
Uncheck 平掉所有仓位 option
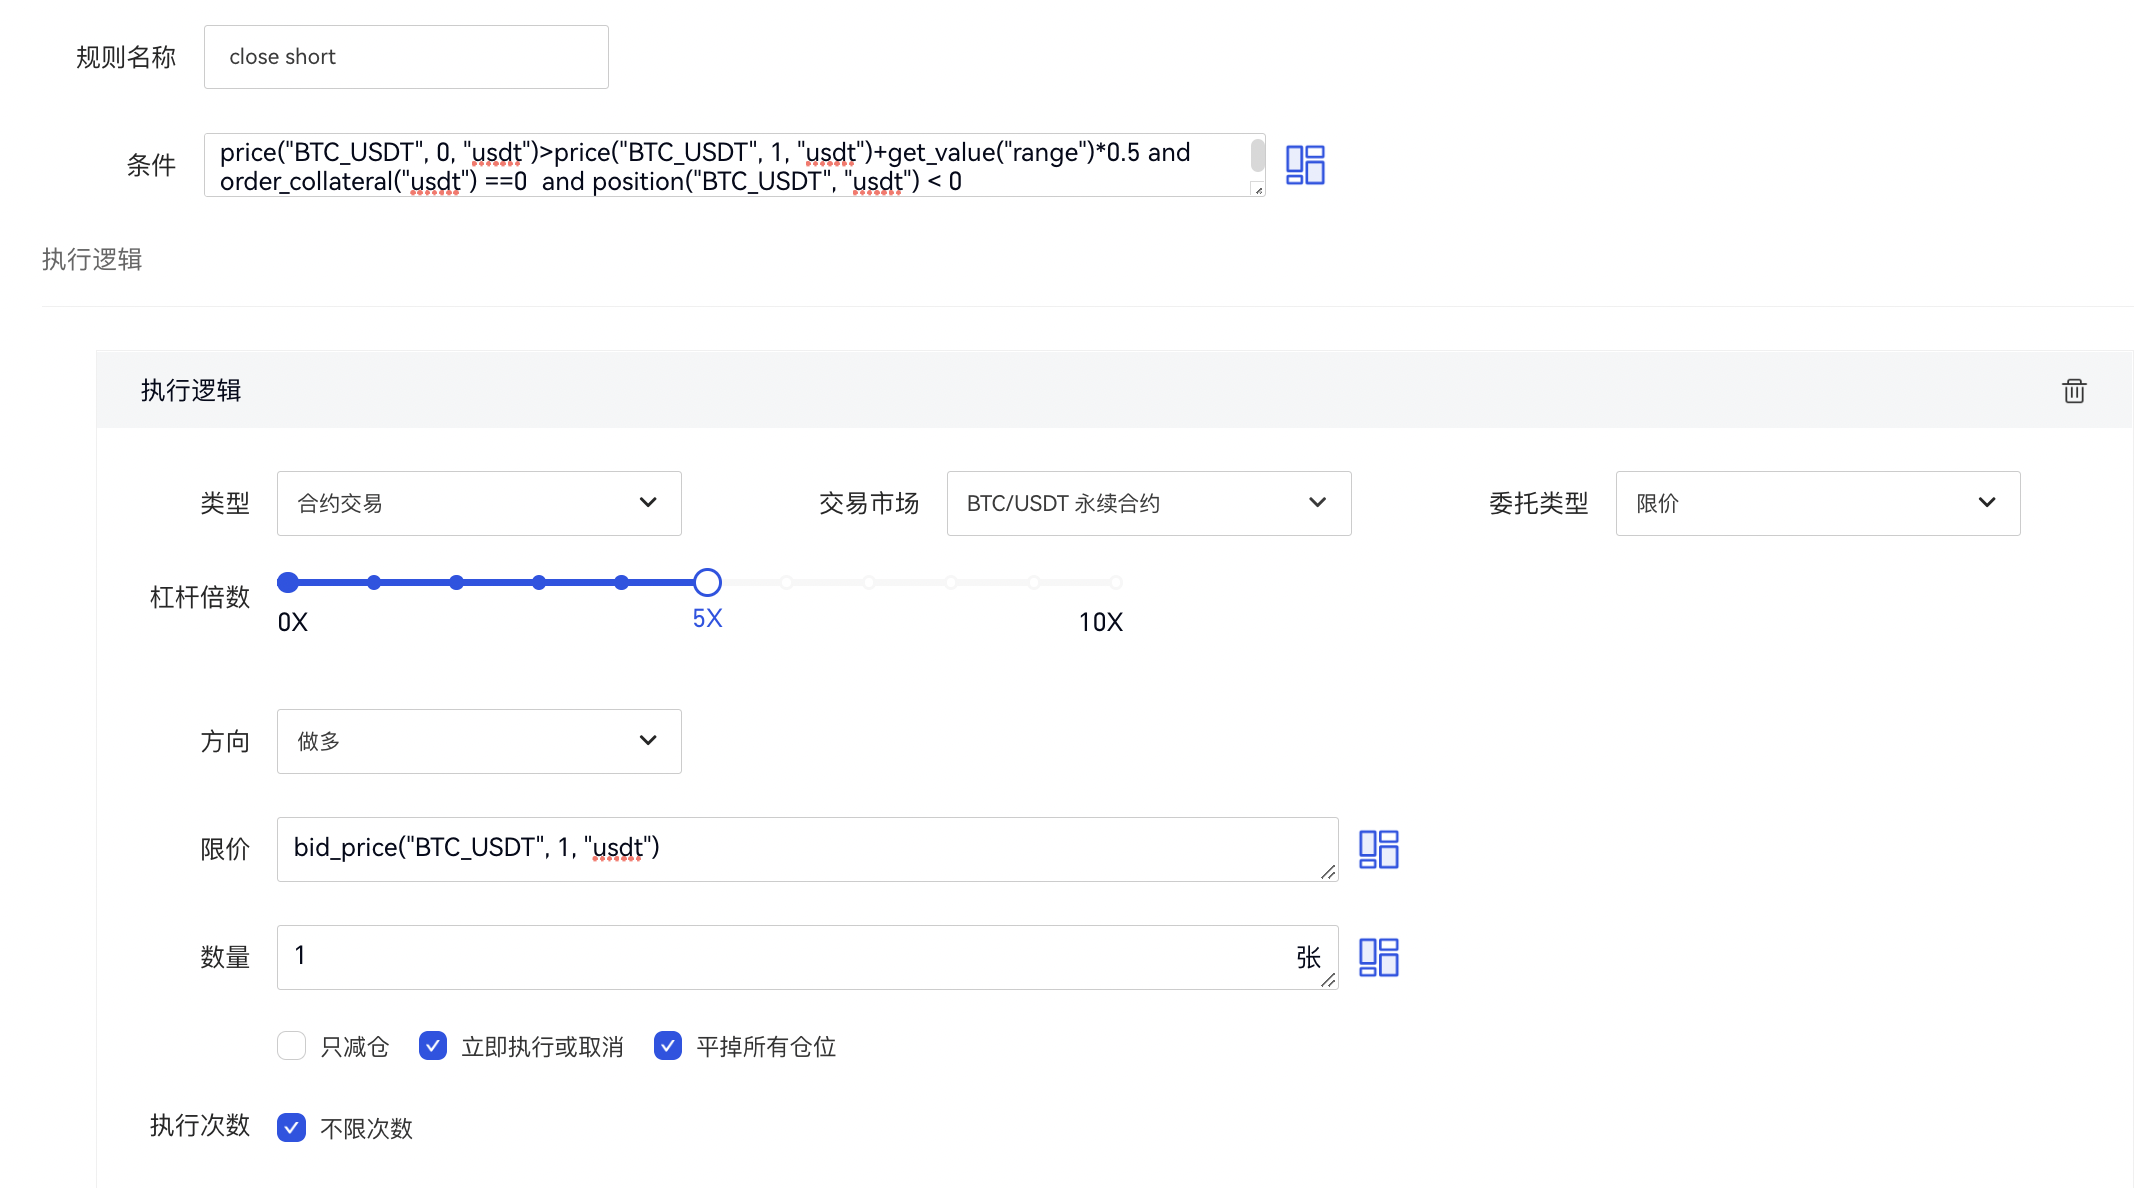pyautogui.click(x=668, y=1046)
